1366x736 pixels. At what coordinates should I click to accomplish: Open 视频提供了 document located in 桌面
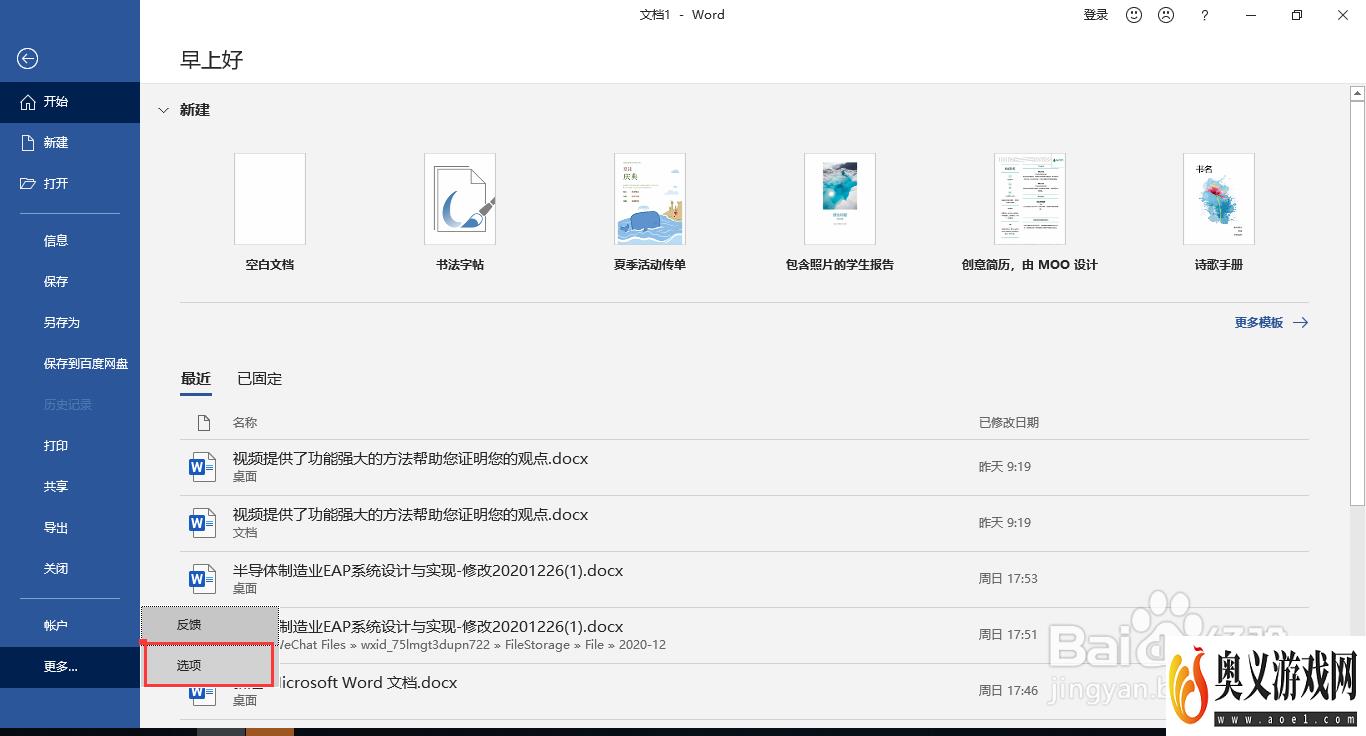point(744,467)
